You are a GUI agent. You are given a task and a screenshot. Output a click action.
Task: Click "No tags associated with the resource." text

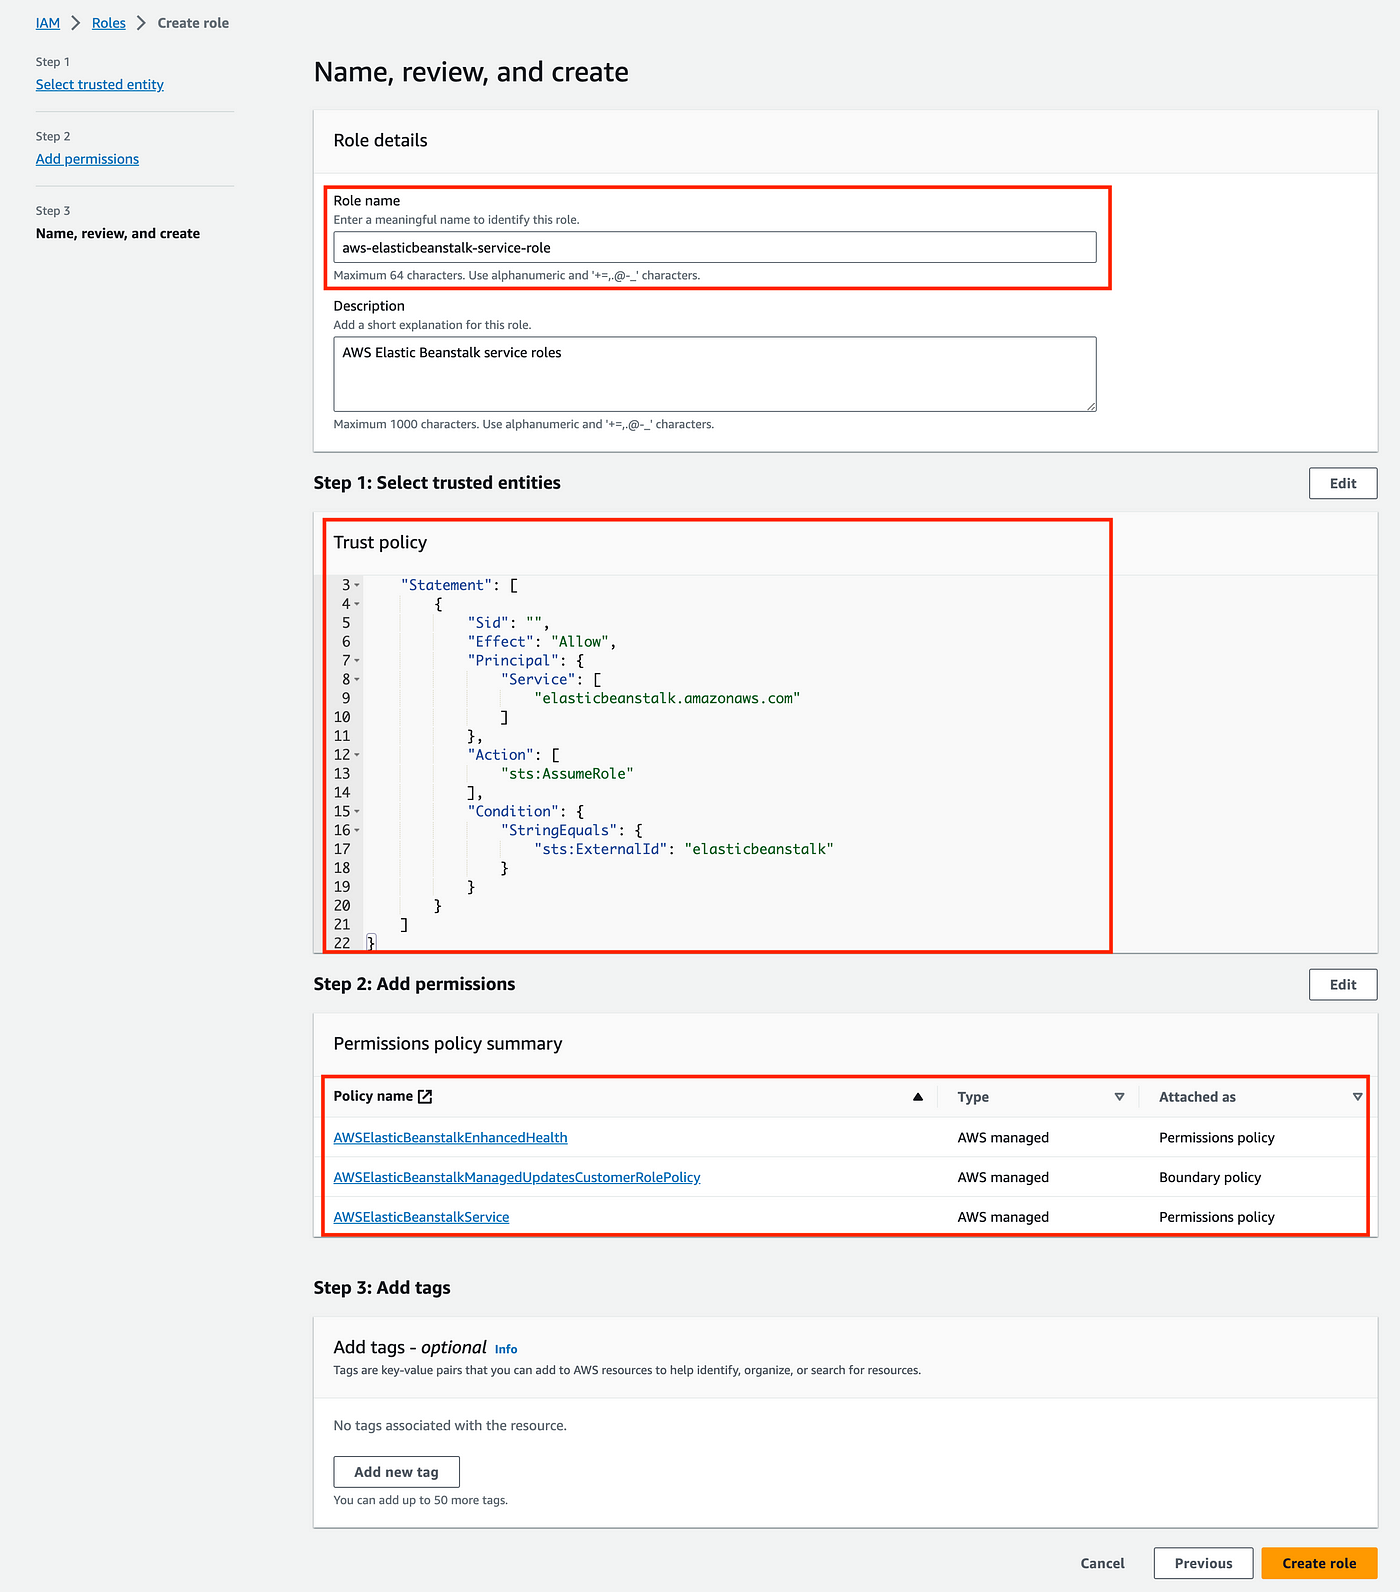pyautogui.click(x=450, y=1425)
